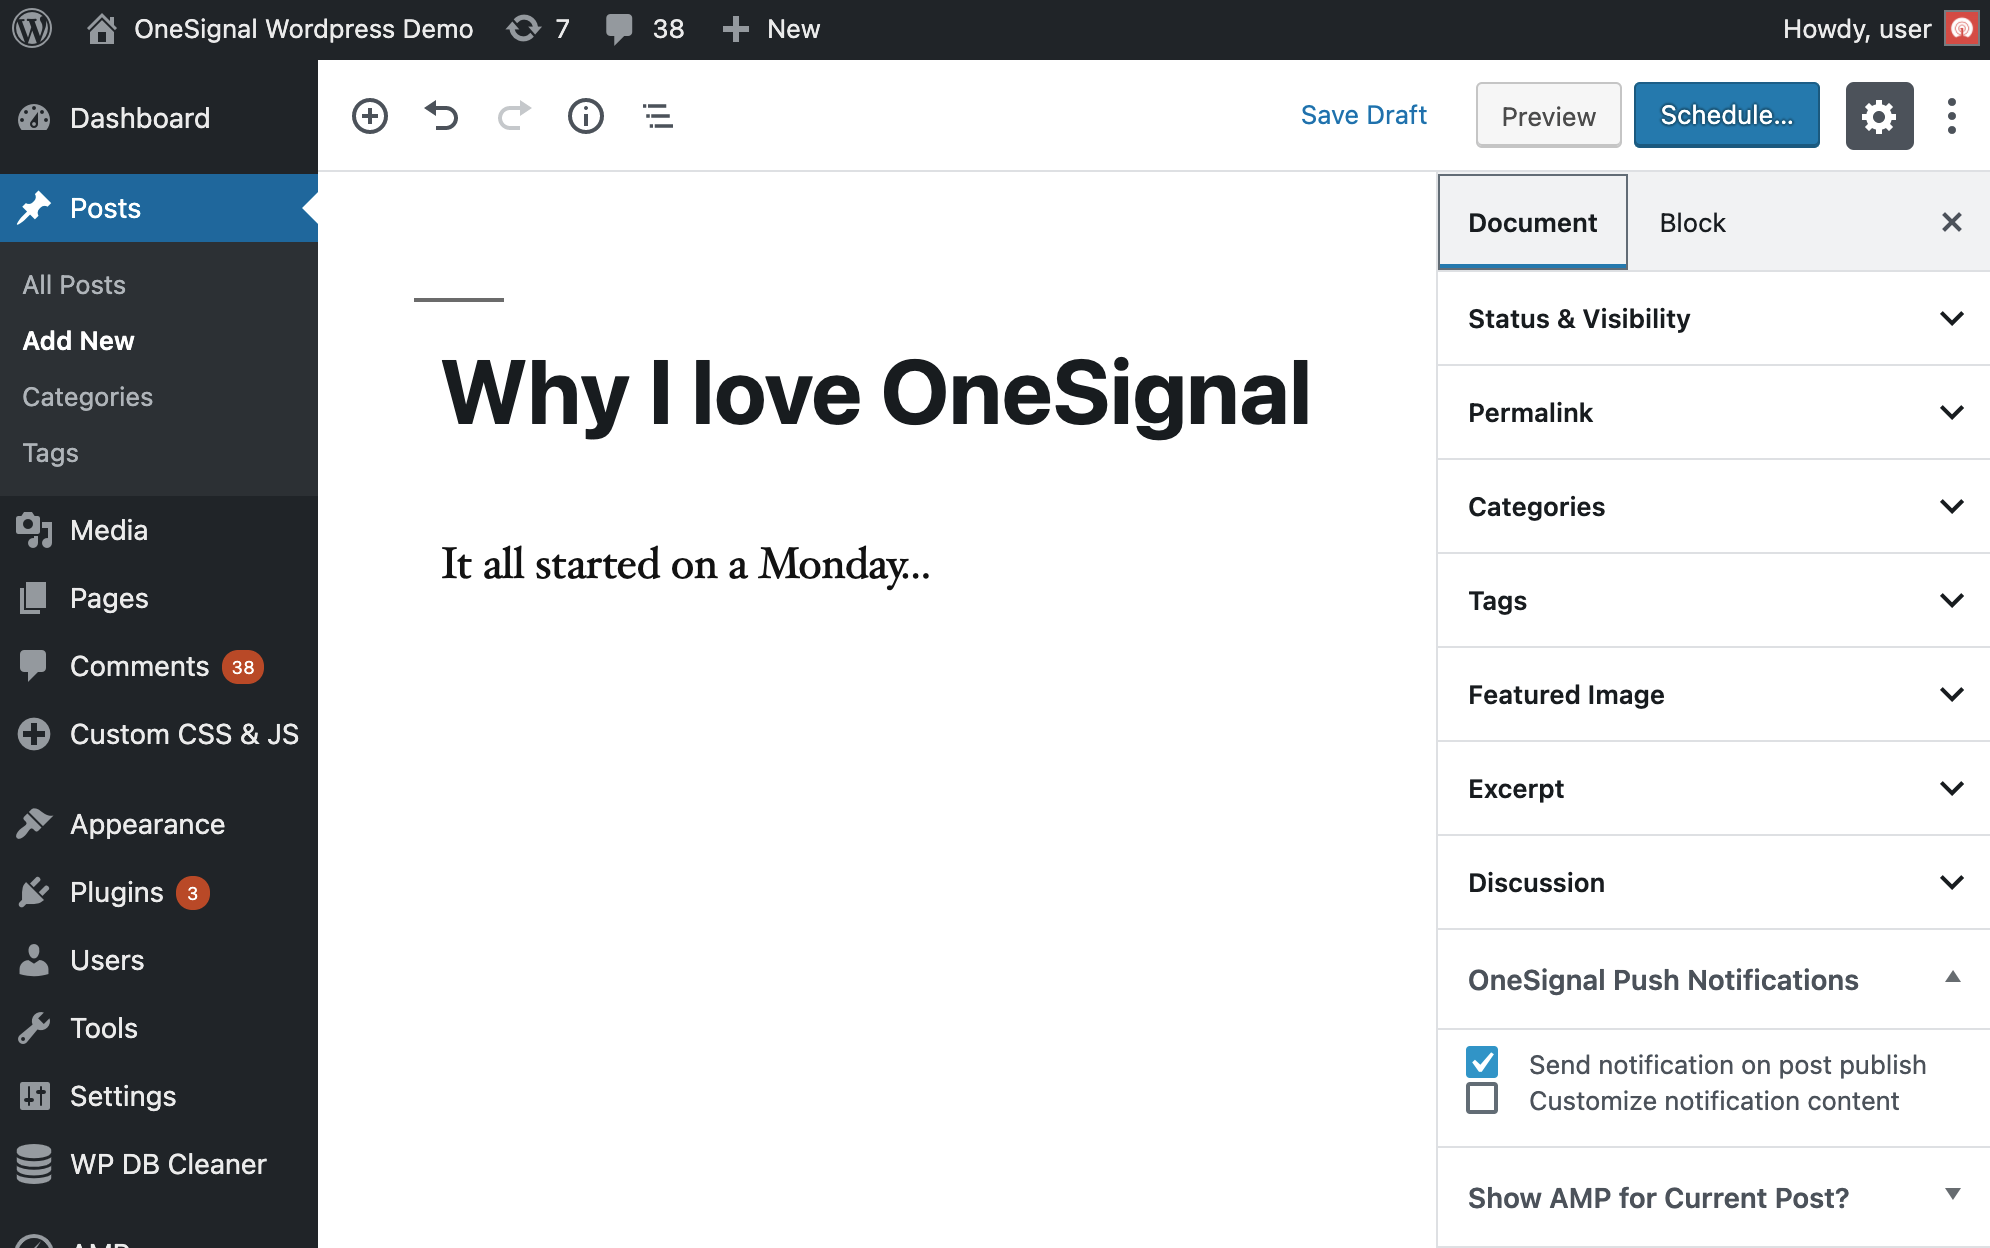Screen dimensions: 1990x1248
Task: Switch to the Block tab
Action: [1692, 223]
